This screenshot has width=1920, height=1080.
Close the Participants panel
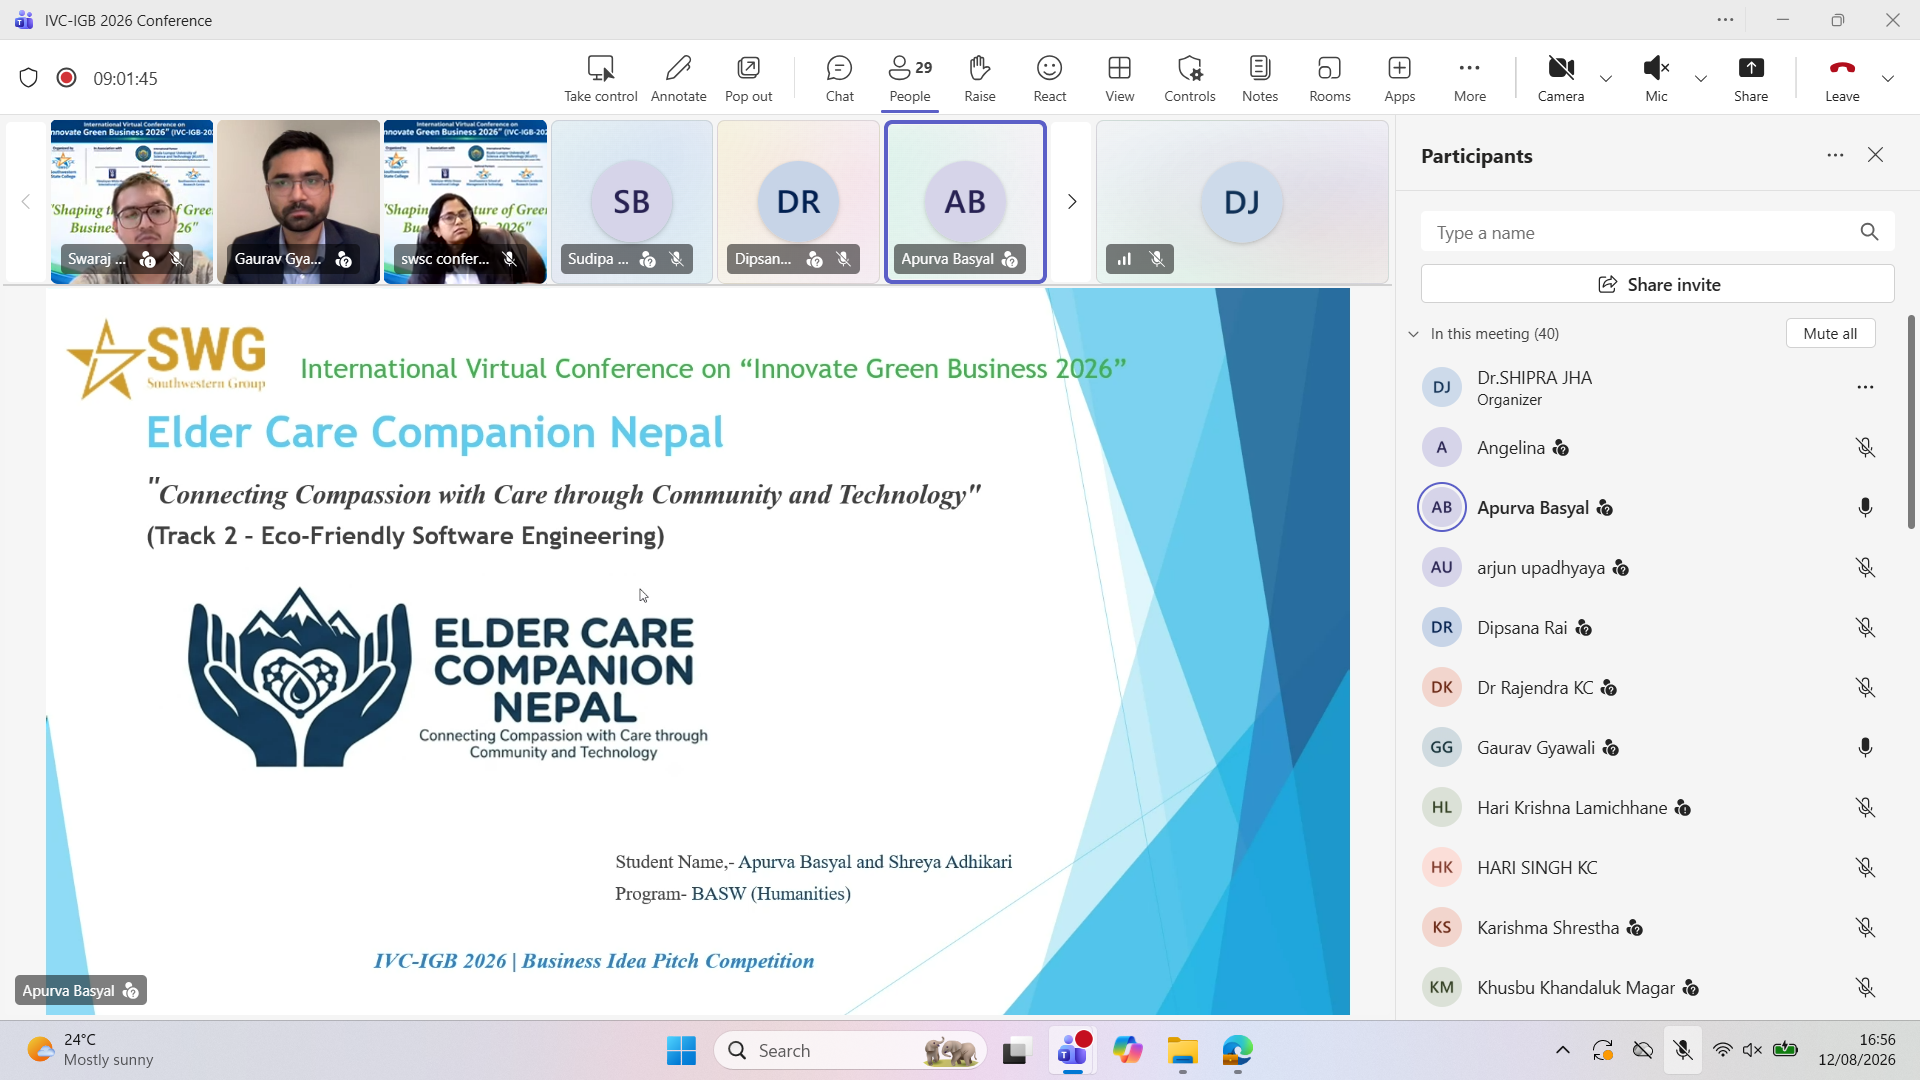click(1876, 155)
